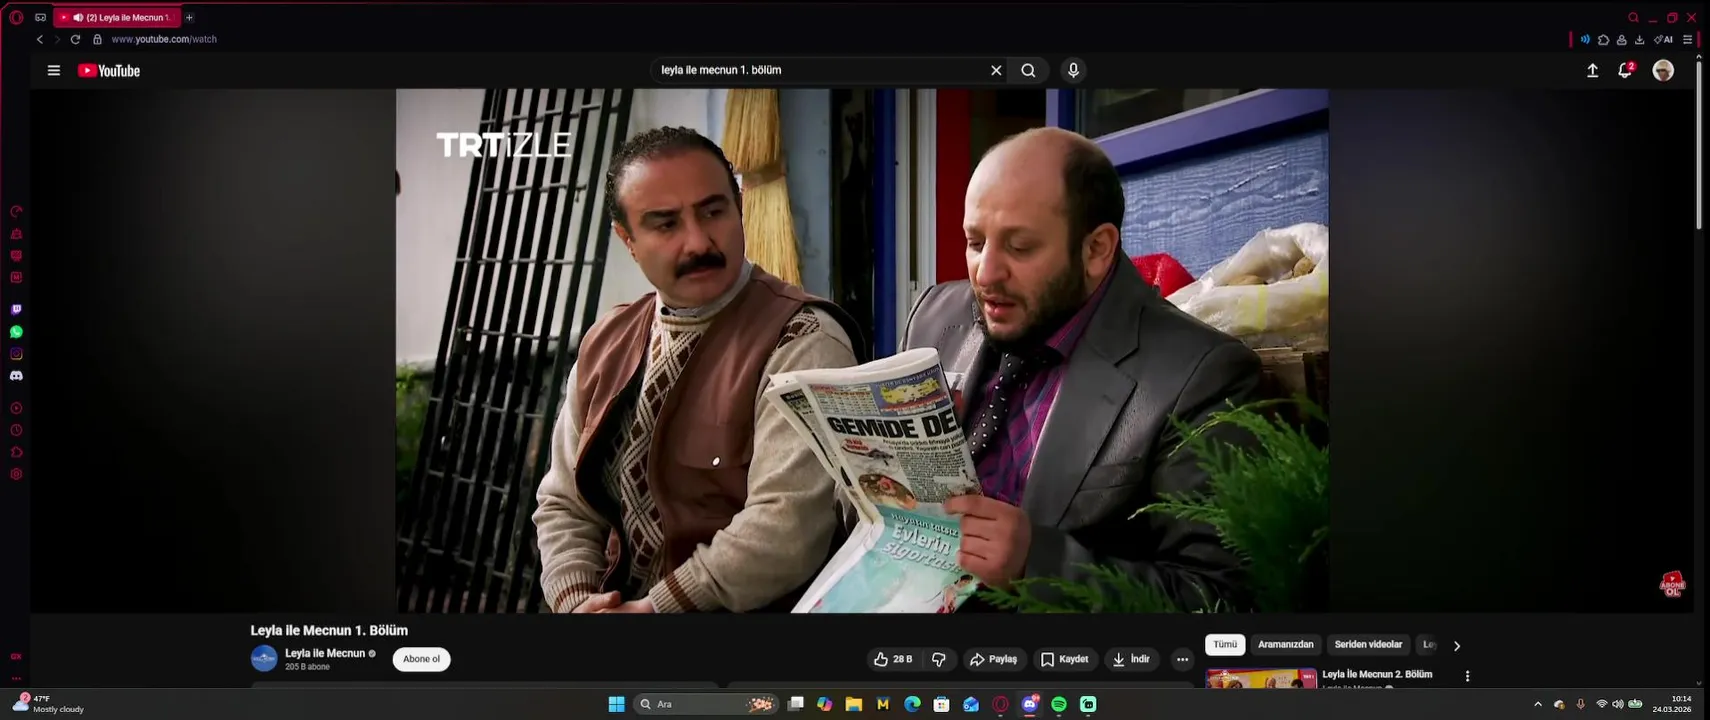Open WhatsApp in the Opera sidebar
The width and height of the screenshot is (1710, 720).
point(16,332)
